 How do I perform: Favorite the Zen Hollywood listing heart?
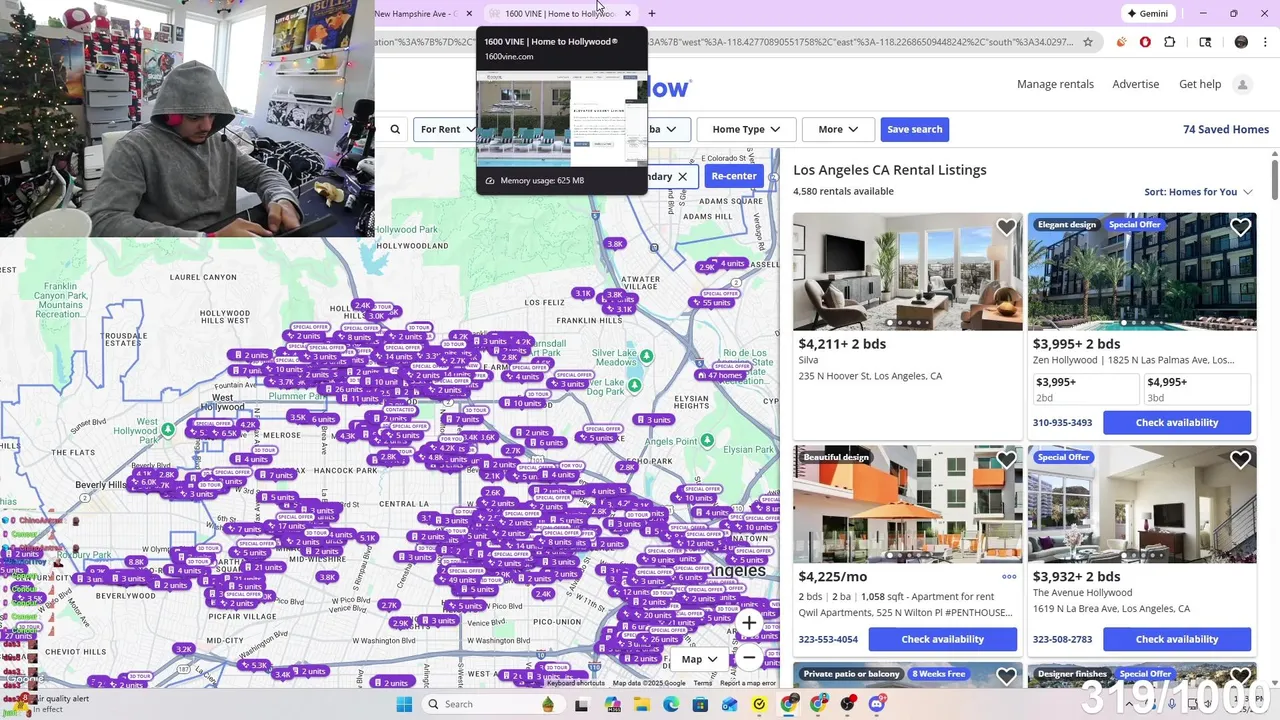(x=1240, y=228)
